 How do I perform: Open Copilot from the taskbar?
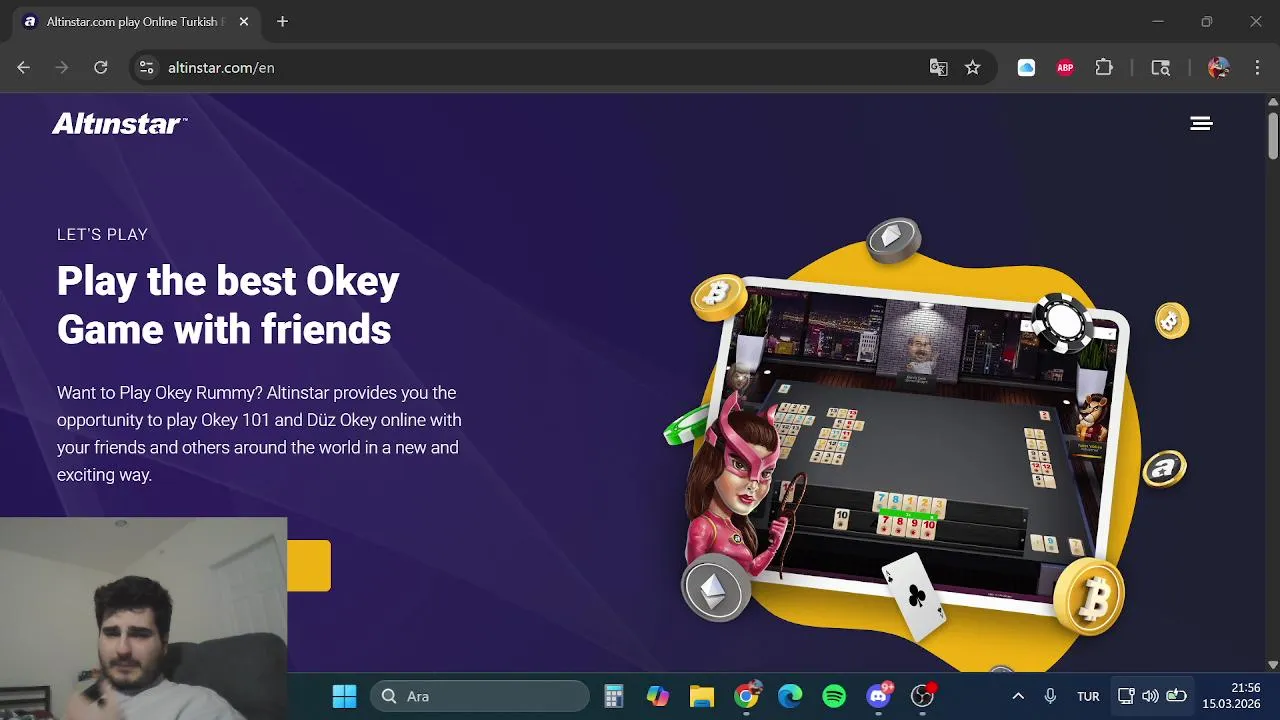click(x=658, y=696)
